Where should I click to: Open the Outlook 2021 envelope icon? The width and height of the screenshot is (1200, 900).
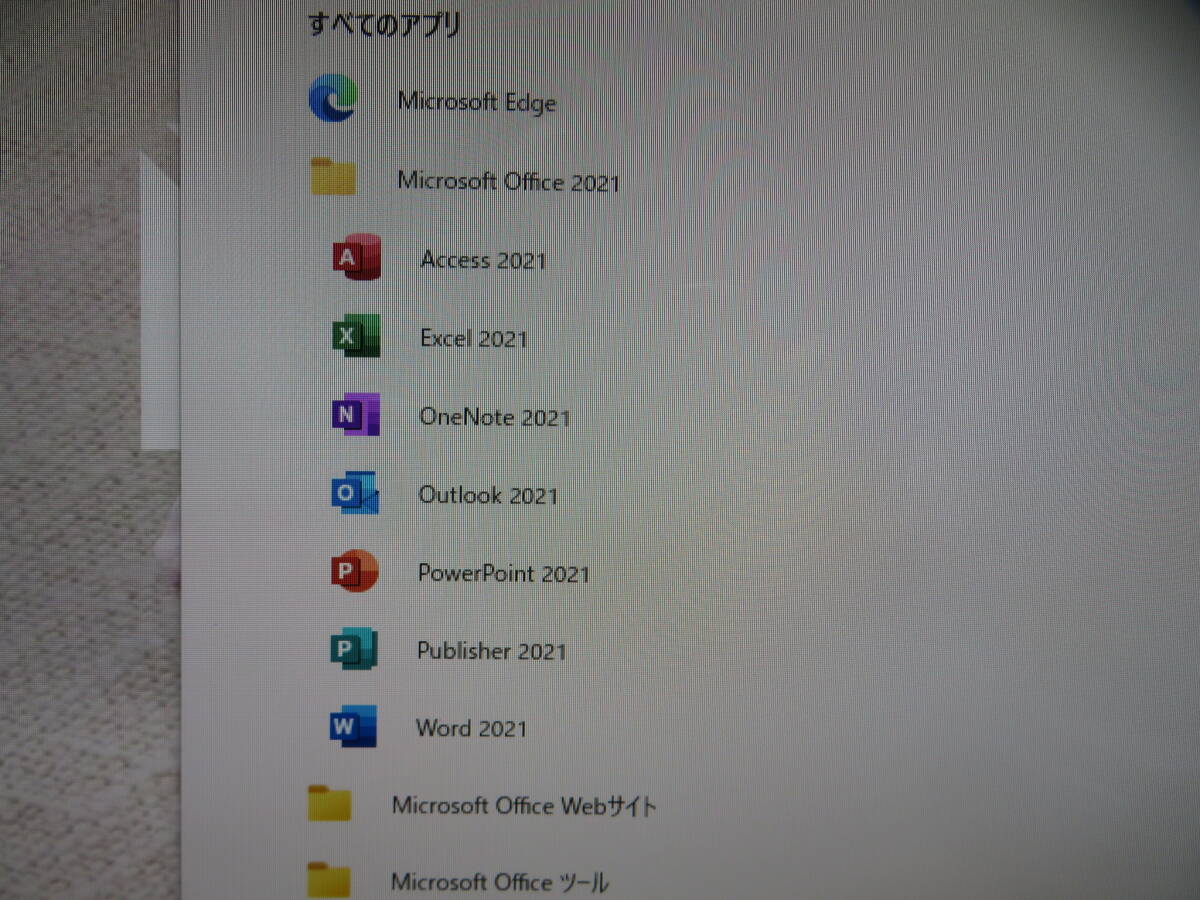click(355, 493)
